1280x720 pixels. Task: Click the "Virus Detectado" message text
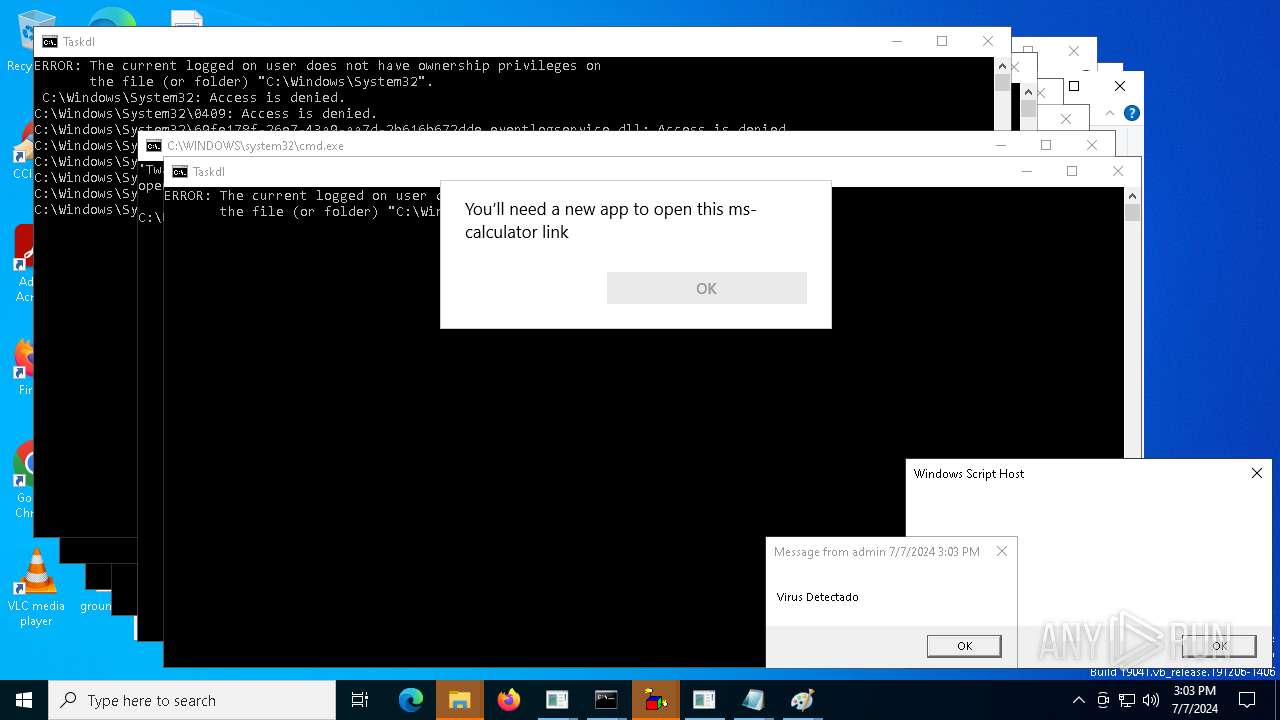[x=817, y=597]
